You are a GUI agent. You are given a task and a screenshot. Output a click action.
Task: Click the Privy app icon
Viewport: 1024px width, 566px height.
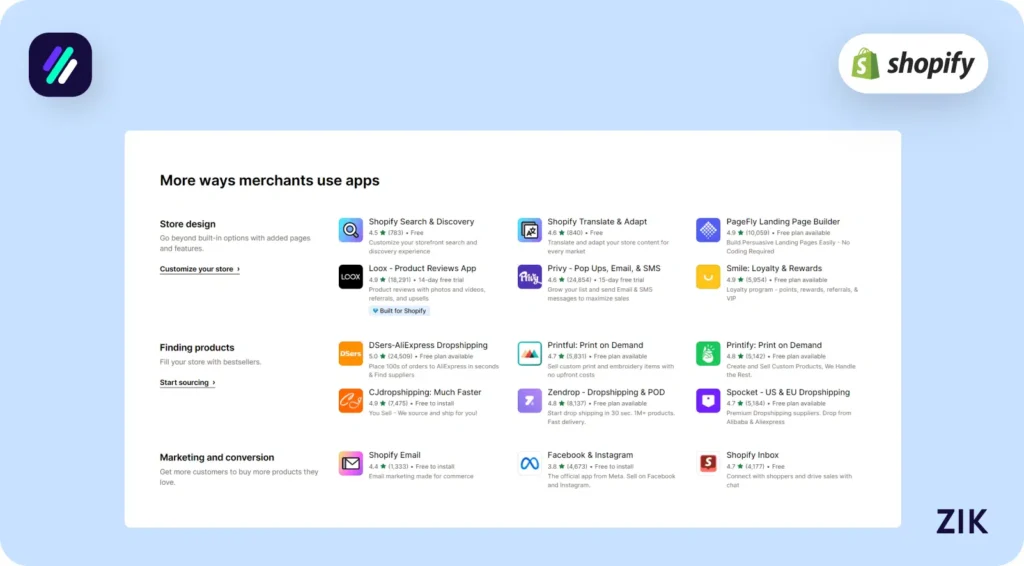(x=530, y=277)
